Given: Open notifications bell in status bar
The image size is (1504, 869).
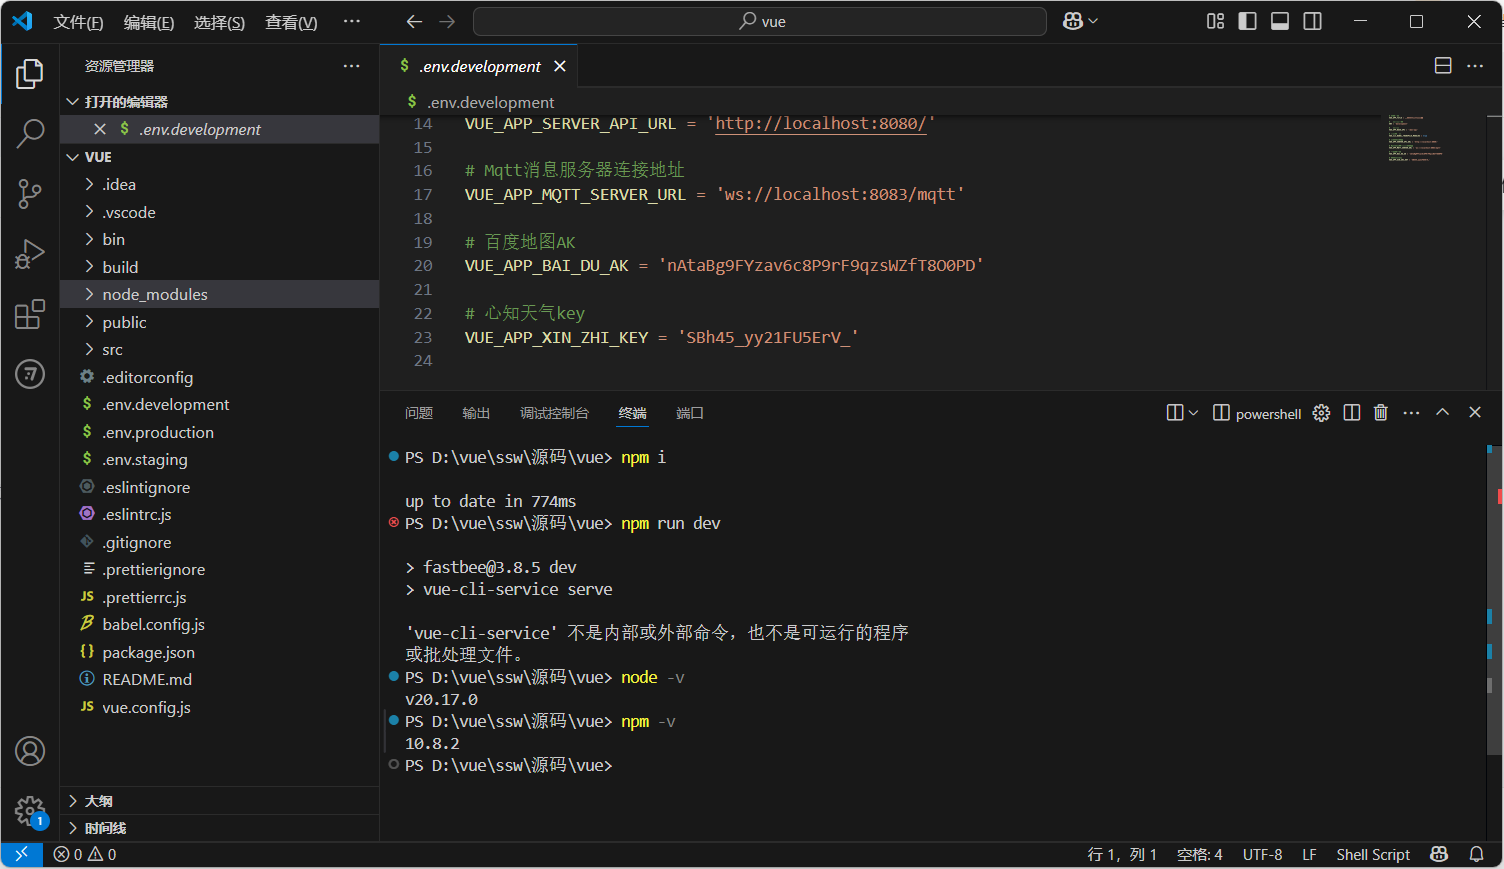Looking at the screenshot, I should tap(1476, 854).
